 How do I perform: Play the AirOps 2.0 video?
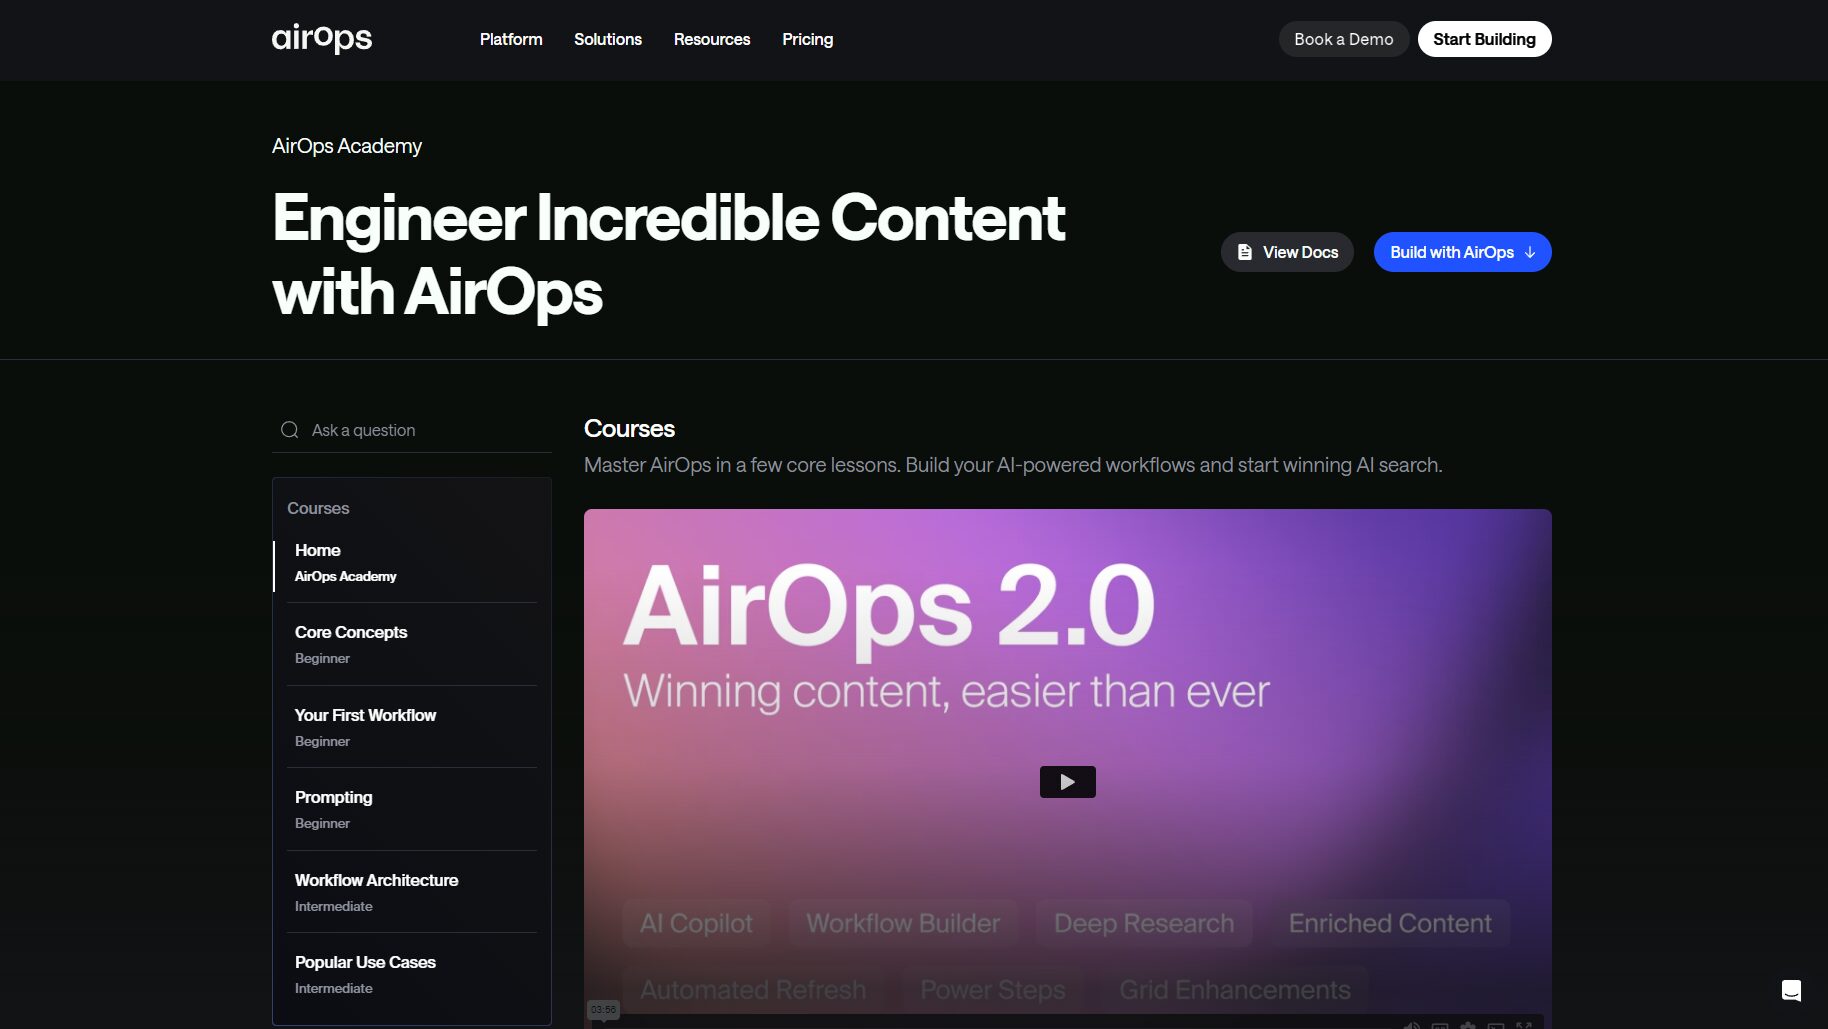1067,782
